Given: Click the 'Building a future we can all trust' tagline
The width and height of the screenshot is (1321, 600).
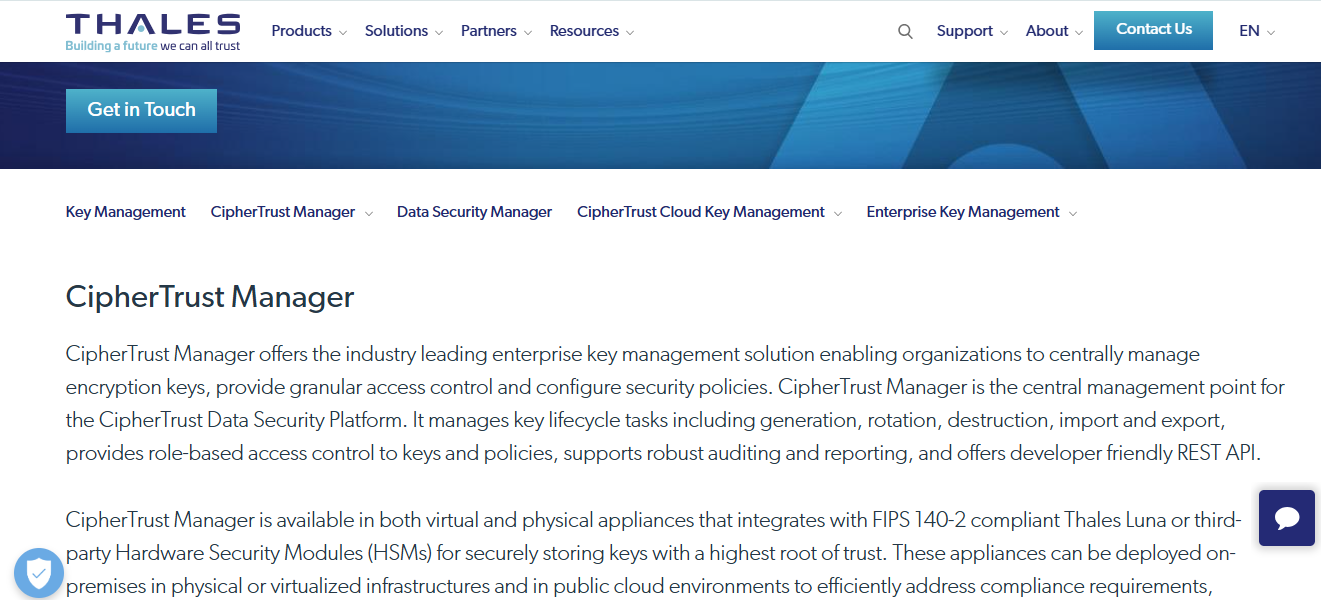Looking at the screenshot, I should 153,45.
